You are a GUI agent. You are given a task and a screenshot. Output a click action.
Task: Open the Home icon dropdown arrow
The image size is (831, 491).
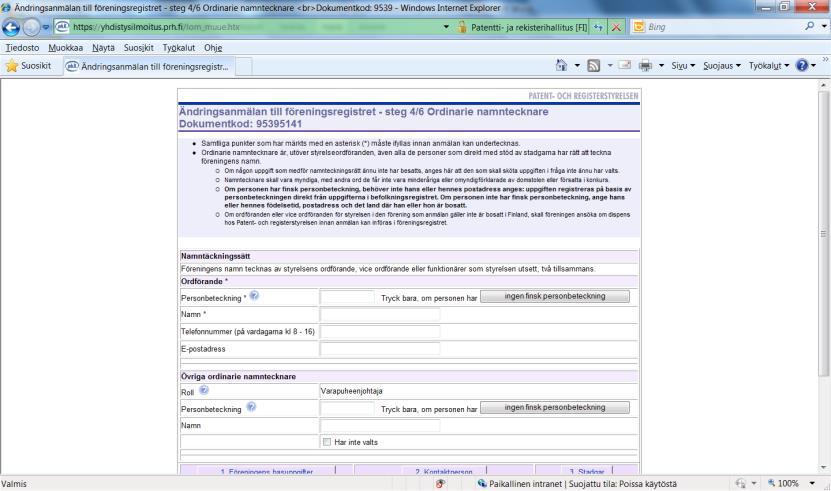tap(577, 66)
